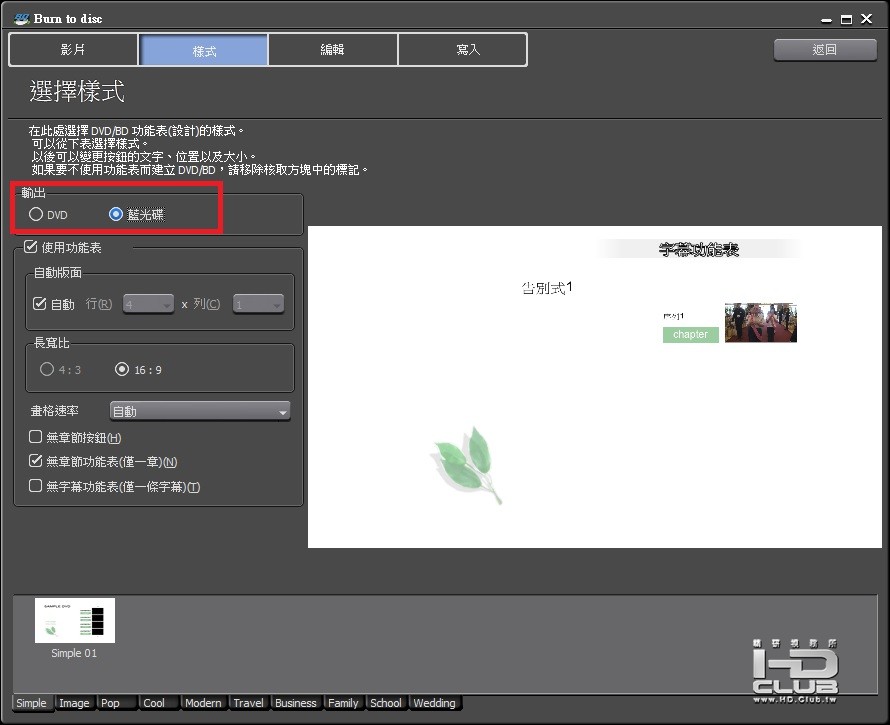The width and height of the screenshot is (890, 725).
Task: Open the 影片 tab
Action: (x=73, y=50)
